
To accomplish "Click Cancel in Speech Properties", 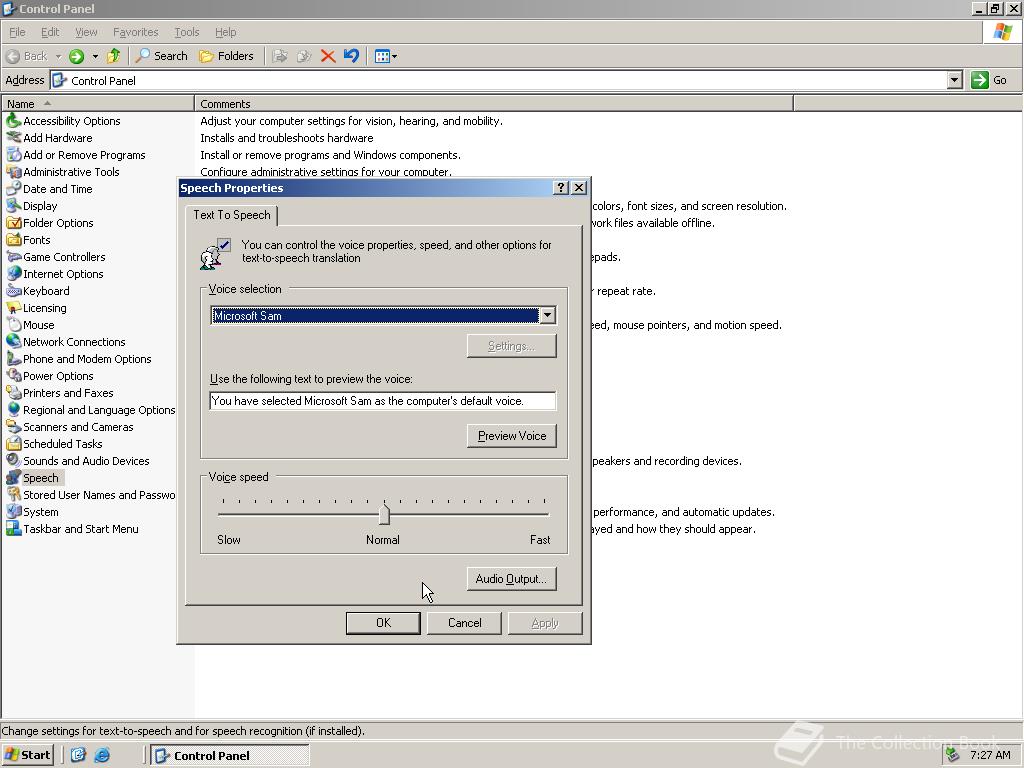I will pos(464,623).
